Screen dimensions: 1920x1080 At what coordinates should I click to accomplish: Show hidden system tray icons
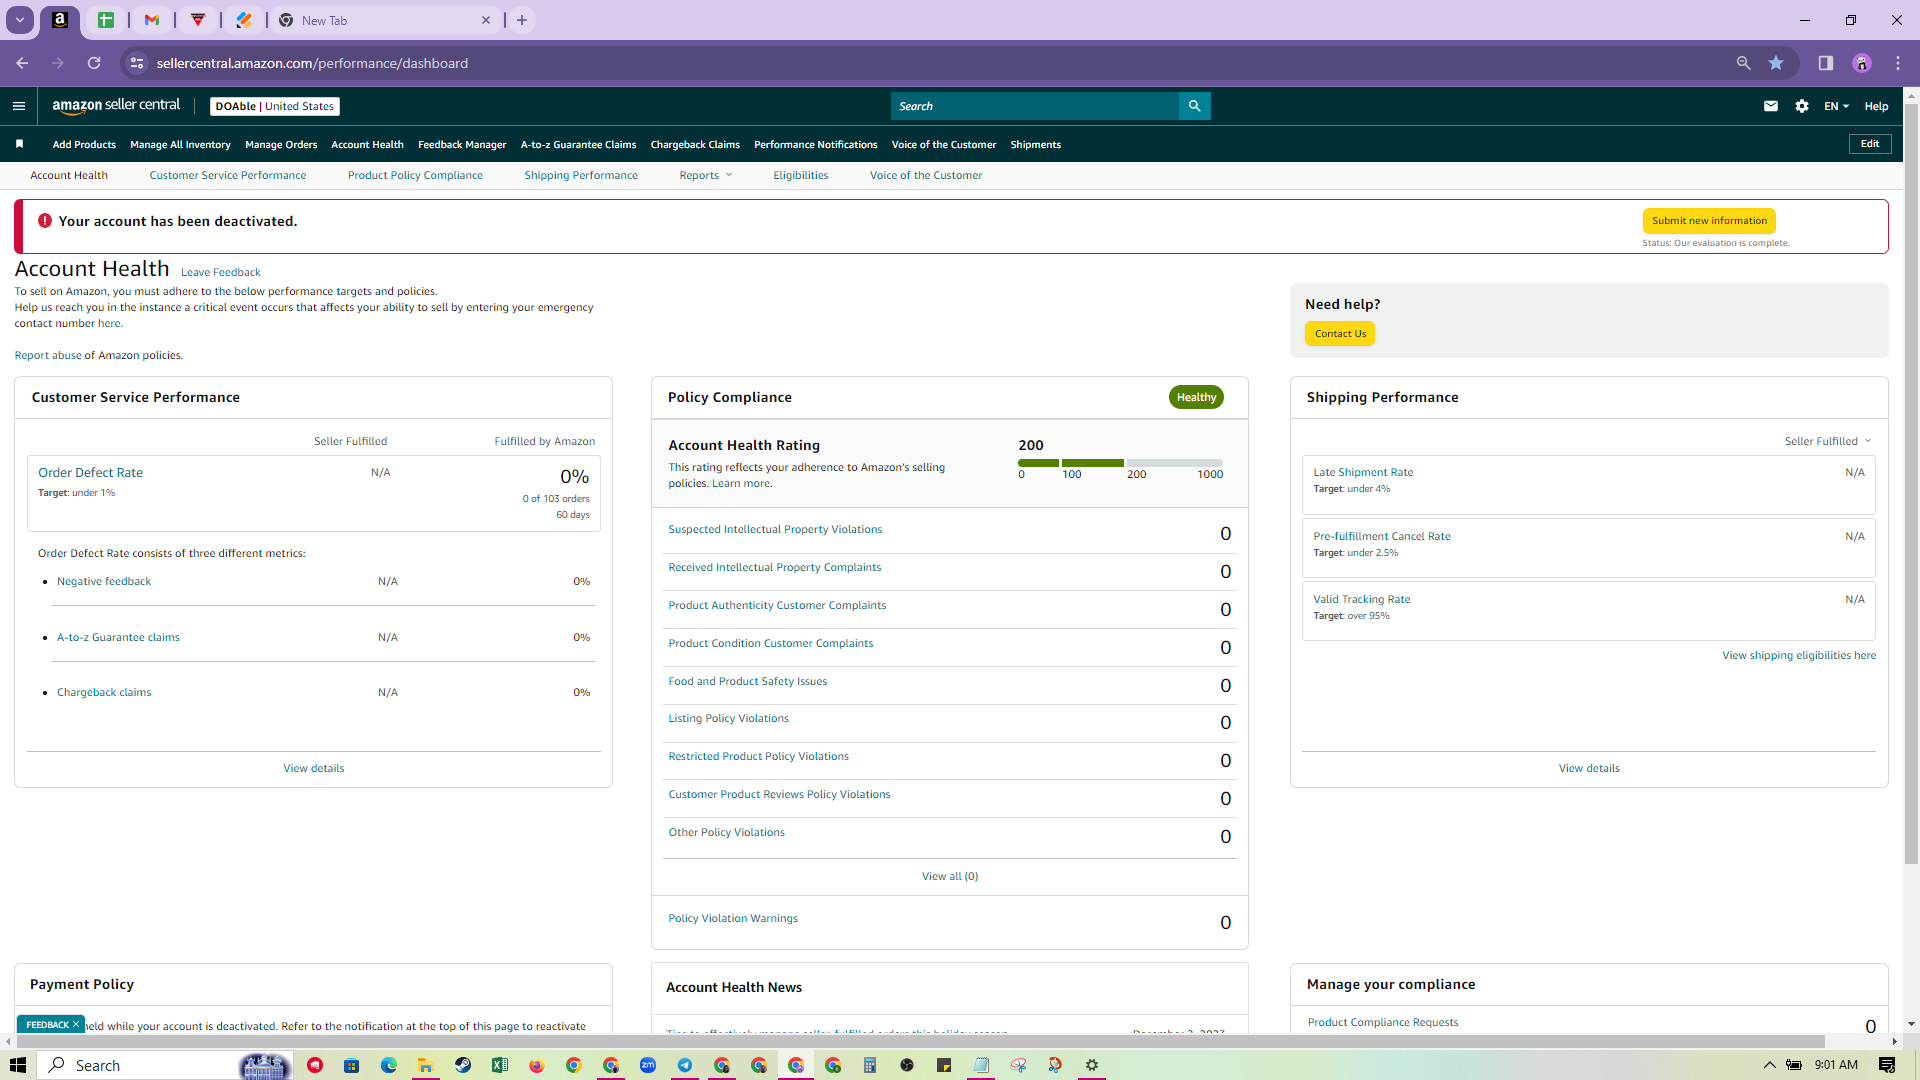click(x=1769, y=1065)
